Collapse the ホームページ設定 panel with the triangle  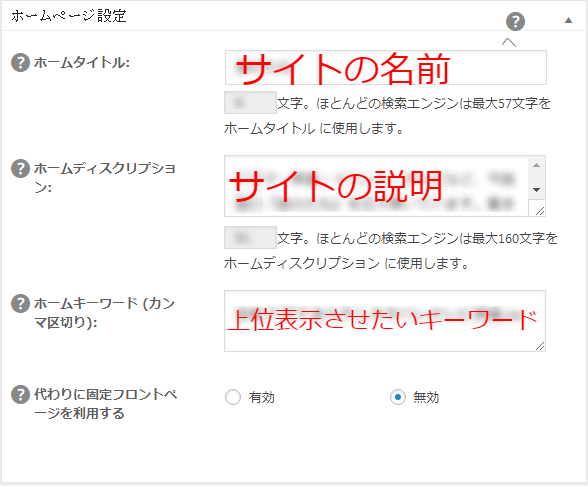pyautogui.click(x=568, y=20)
